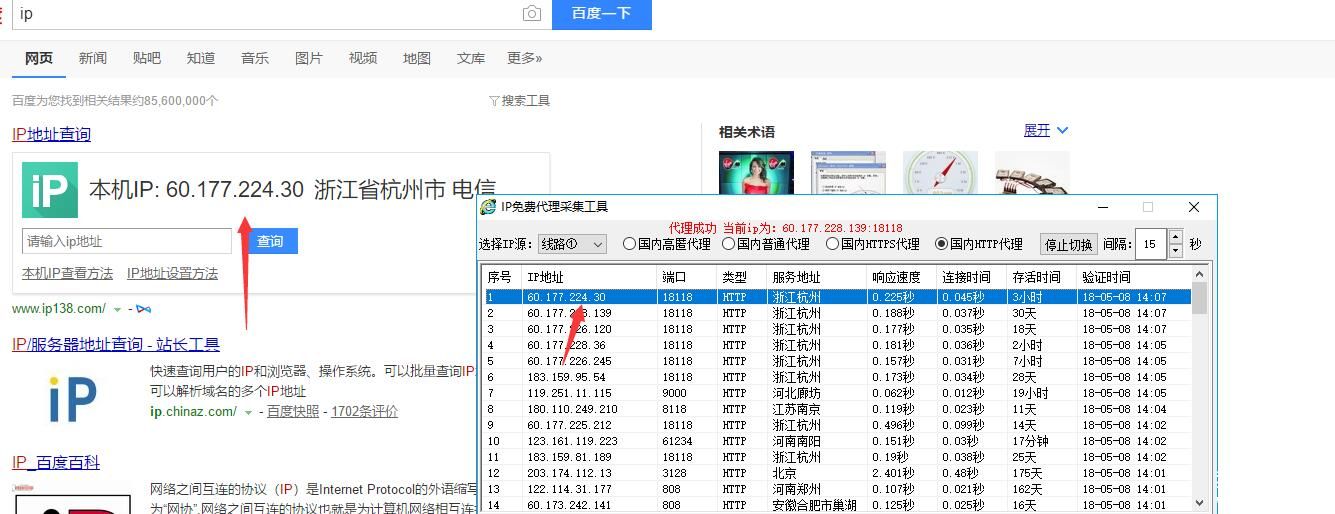
Task: Switch to the 新闻 tab
Action: tap(93, 58)
